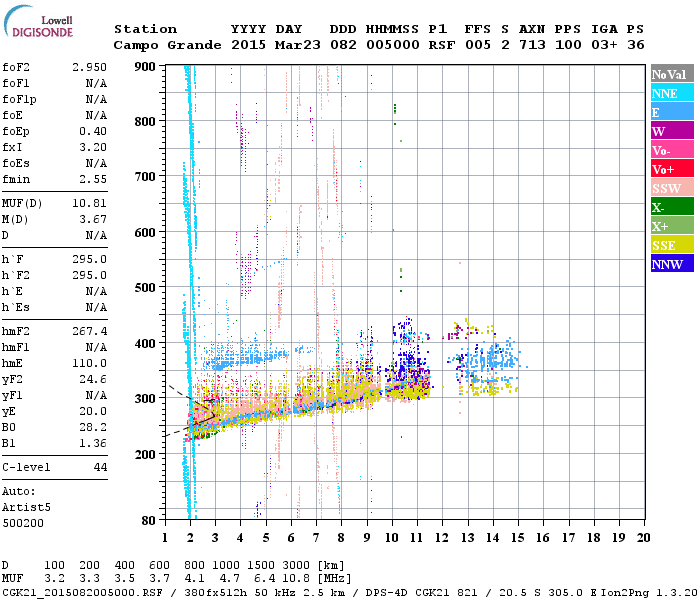Click the B0 value 28.2
Viewport: 700px width, 600px height.
pyautogui.click(x=93, y=427)
